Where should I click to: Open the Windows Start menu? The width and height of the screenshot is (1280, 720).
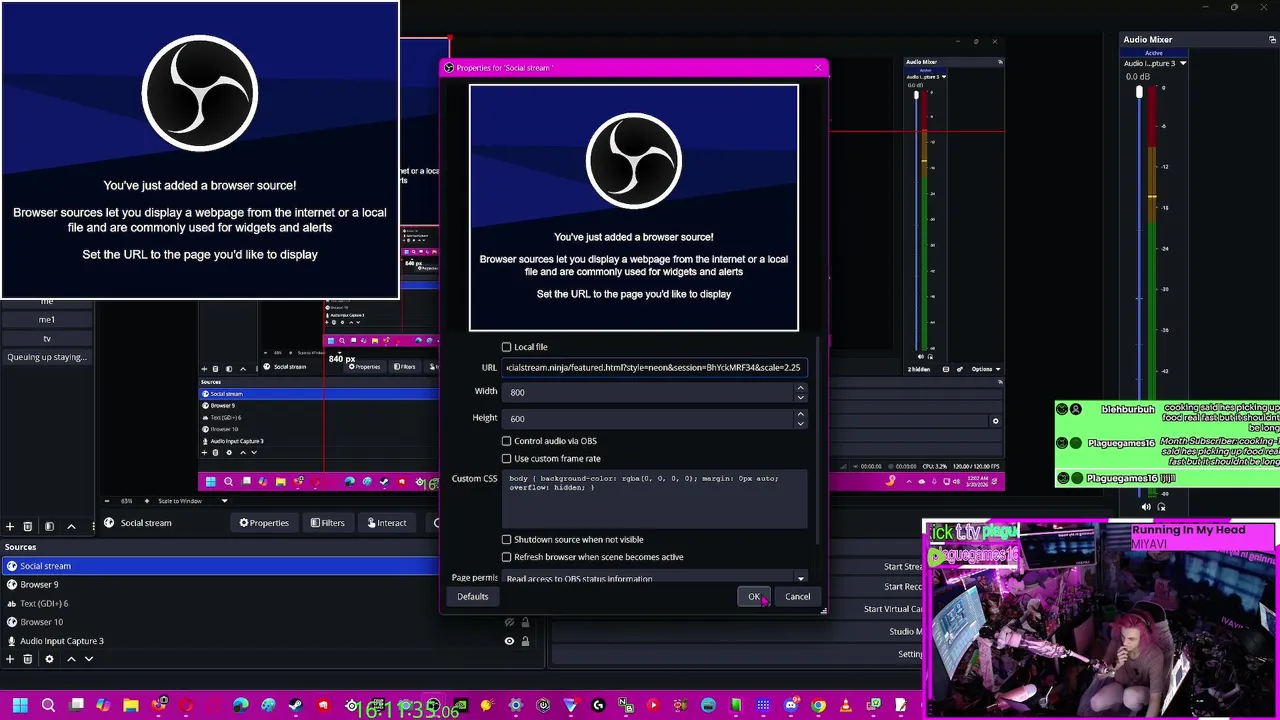tap(20, 706)
